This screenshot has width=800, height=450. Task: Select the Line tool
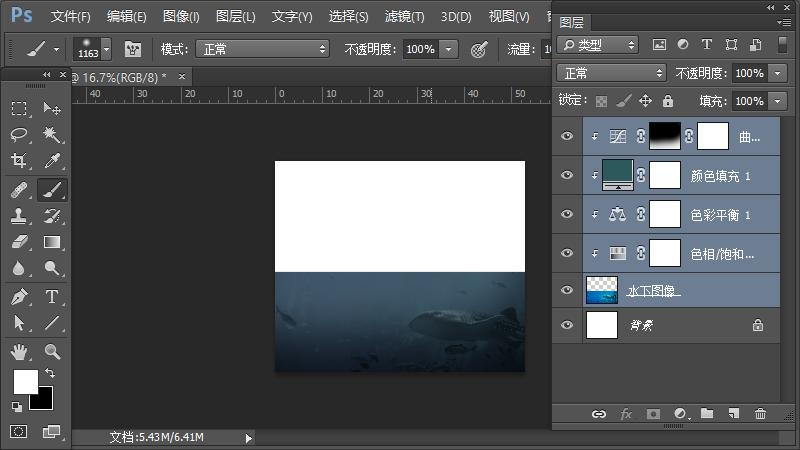coord(52,323)
